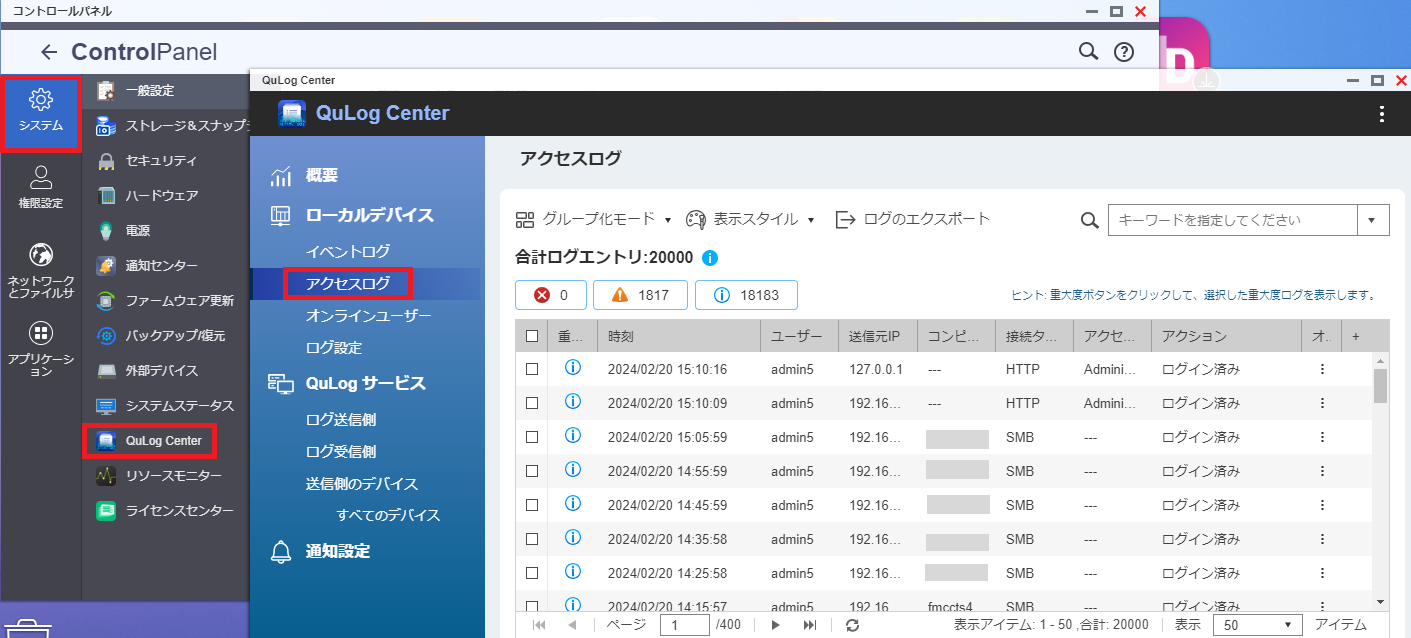Open row options for the 14:45:59 entry
Viewport: 1411px width, 638px height.
tap(1322, 505)
